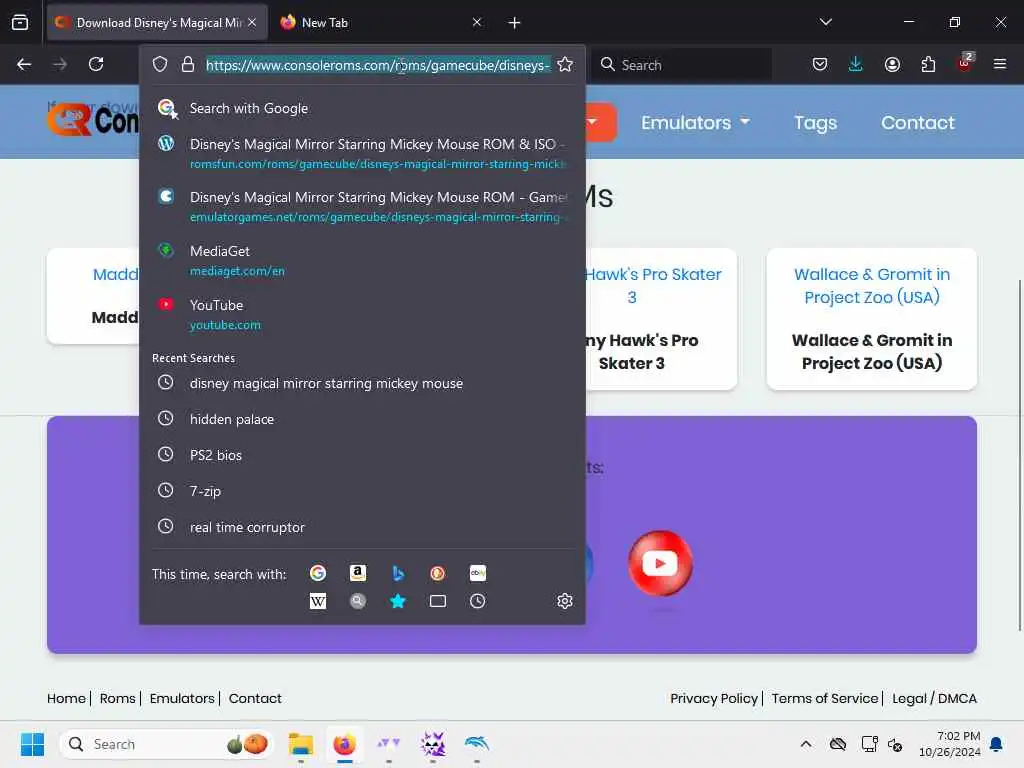The image size is (1024, 768).
Task: Open the notification bell in system tray
Action: 997,744
